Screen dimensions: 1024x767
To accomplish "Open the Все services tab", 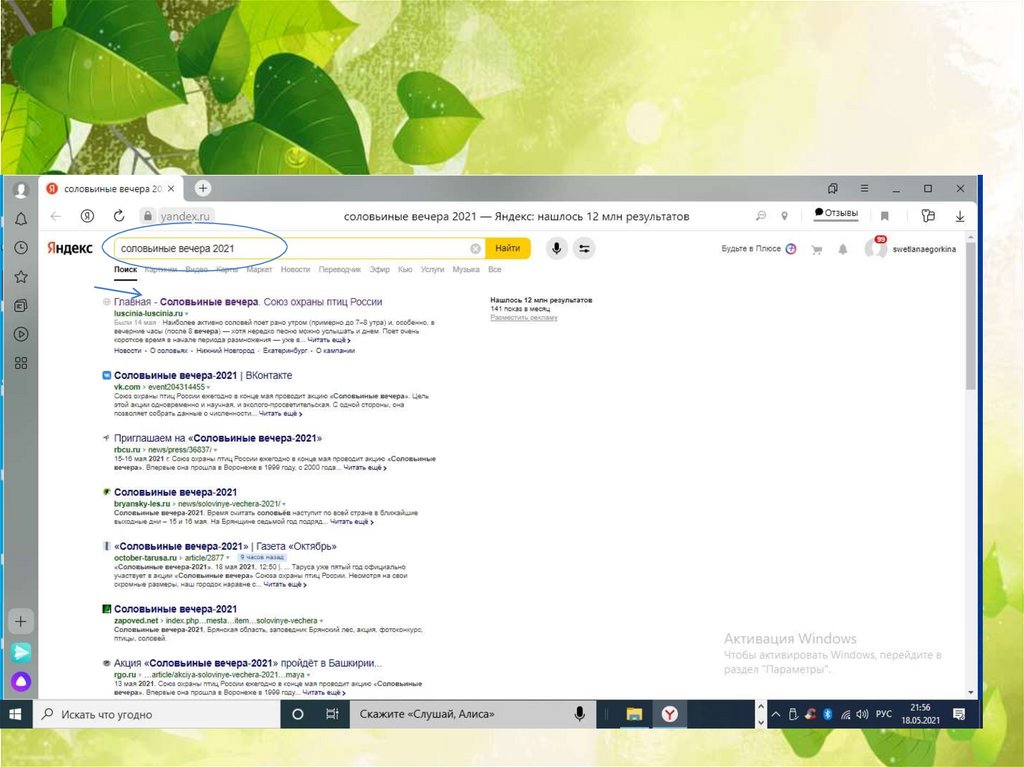I will [494, 269].
